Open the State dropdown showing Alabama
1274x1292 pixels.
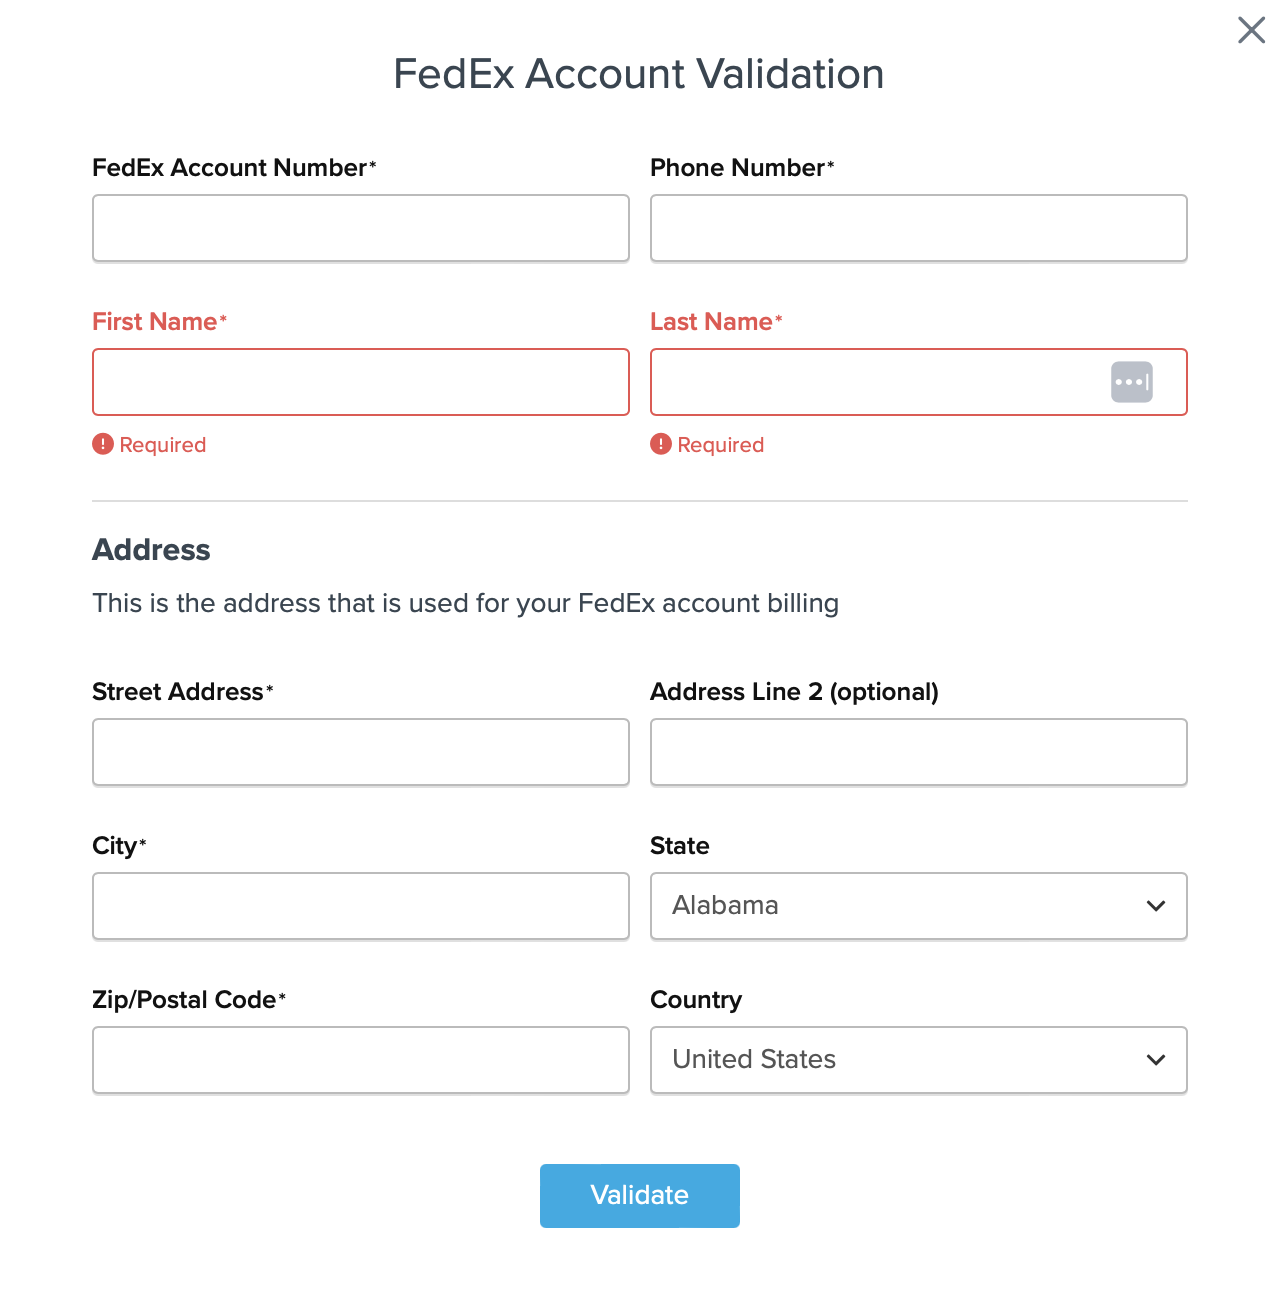[x=900, y=906]
